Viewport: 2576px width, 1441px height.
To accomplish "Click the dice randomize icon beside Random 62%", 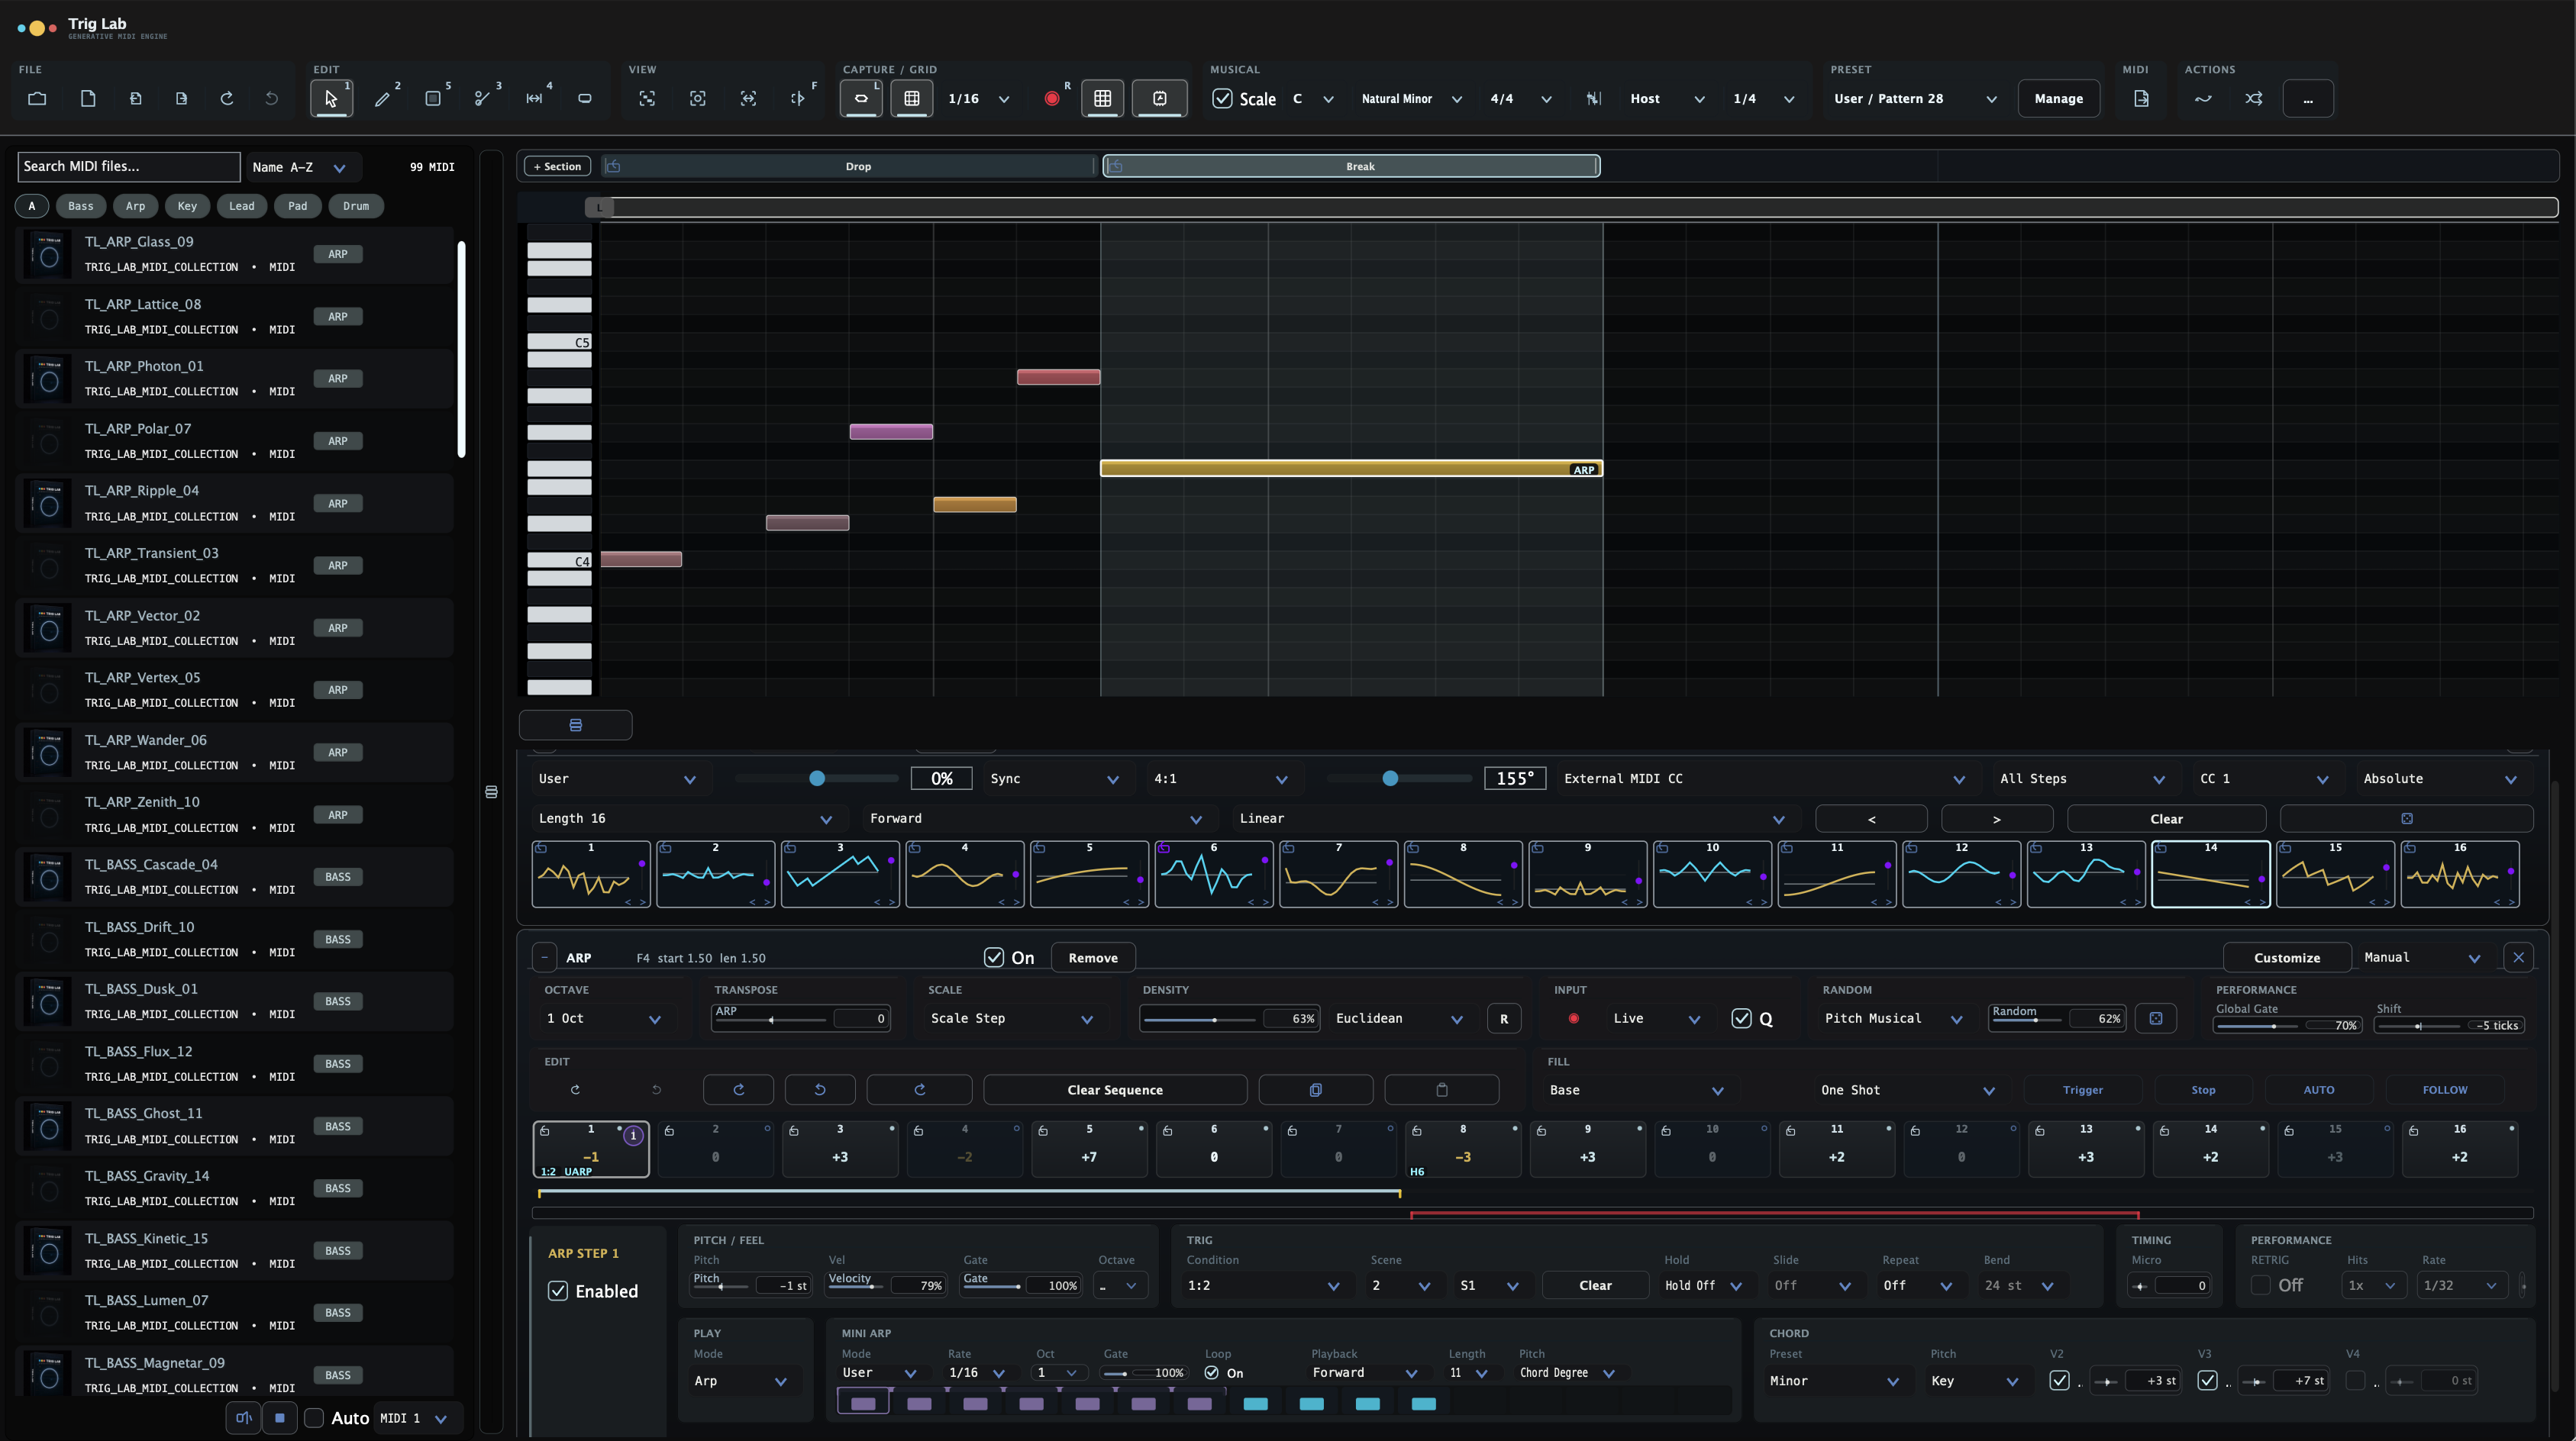I will coord(2156,1018).
